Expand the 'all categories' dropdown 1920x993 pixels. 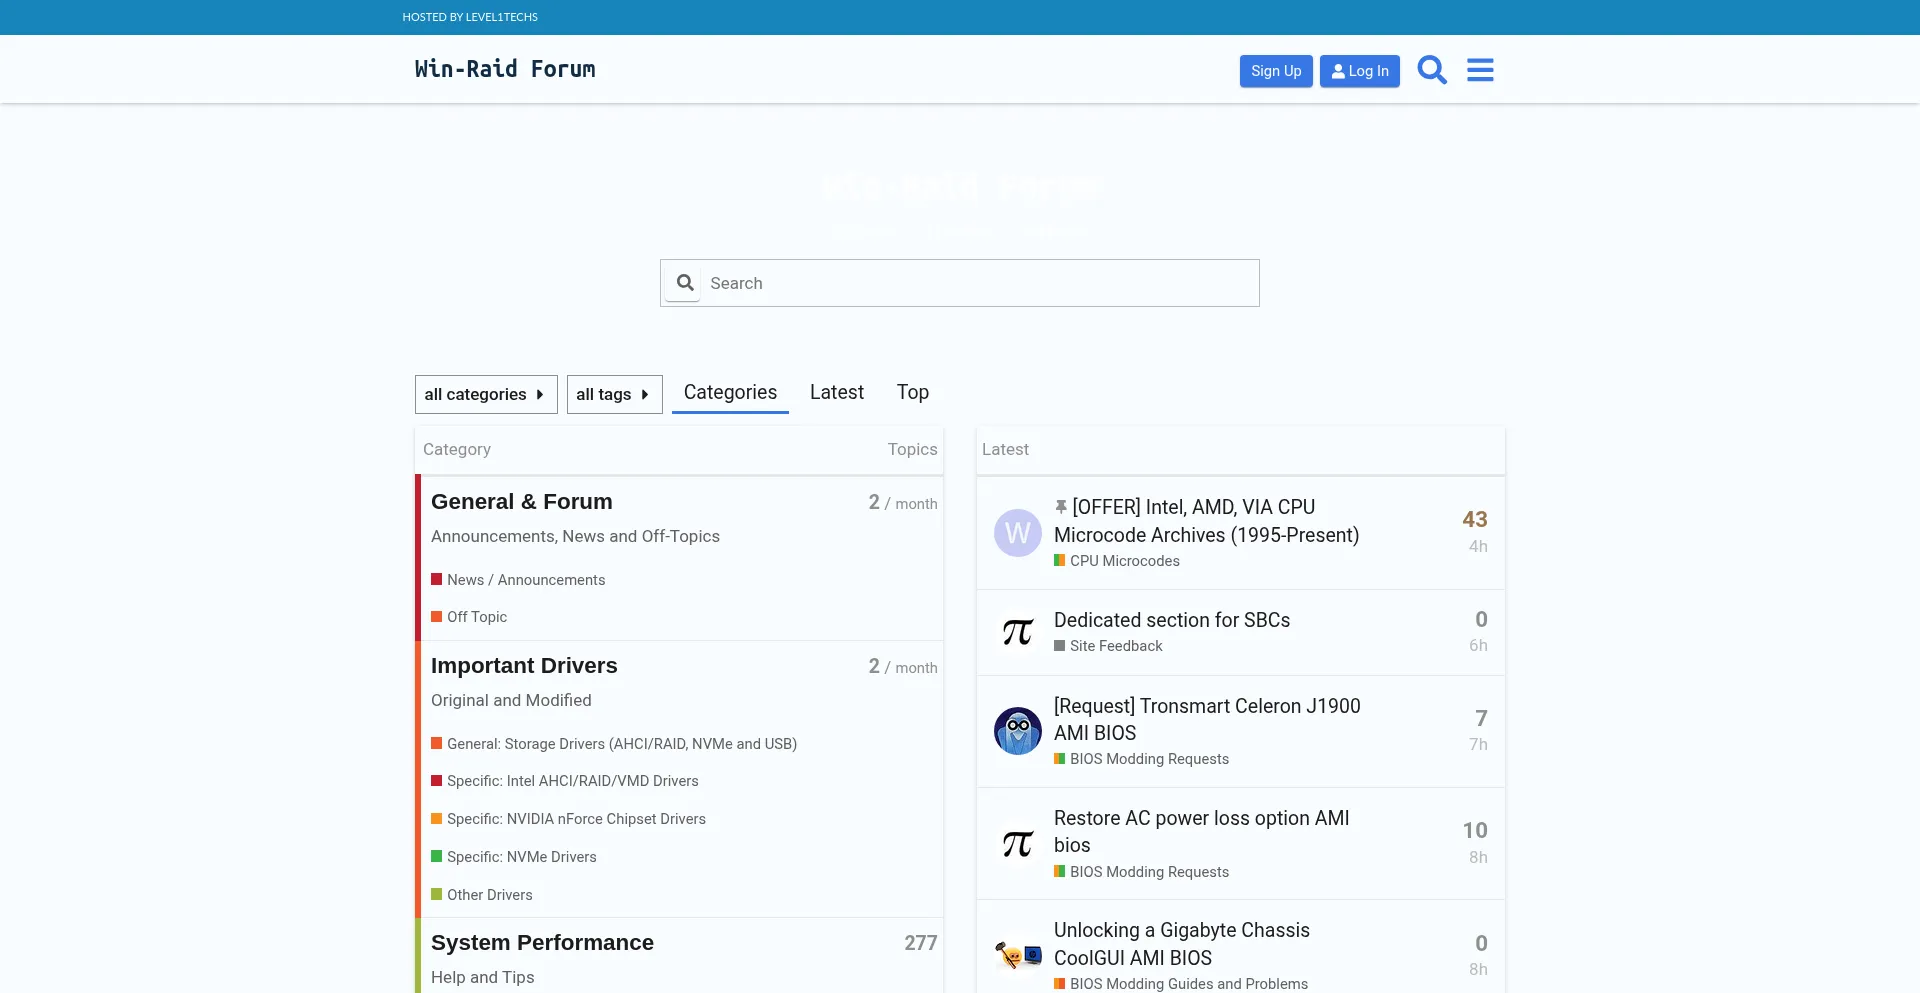pos(486,394)
